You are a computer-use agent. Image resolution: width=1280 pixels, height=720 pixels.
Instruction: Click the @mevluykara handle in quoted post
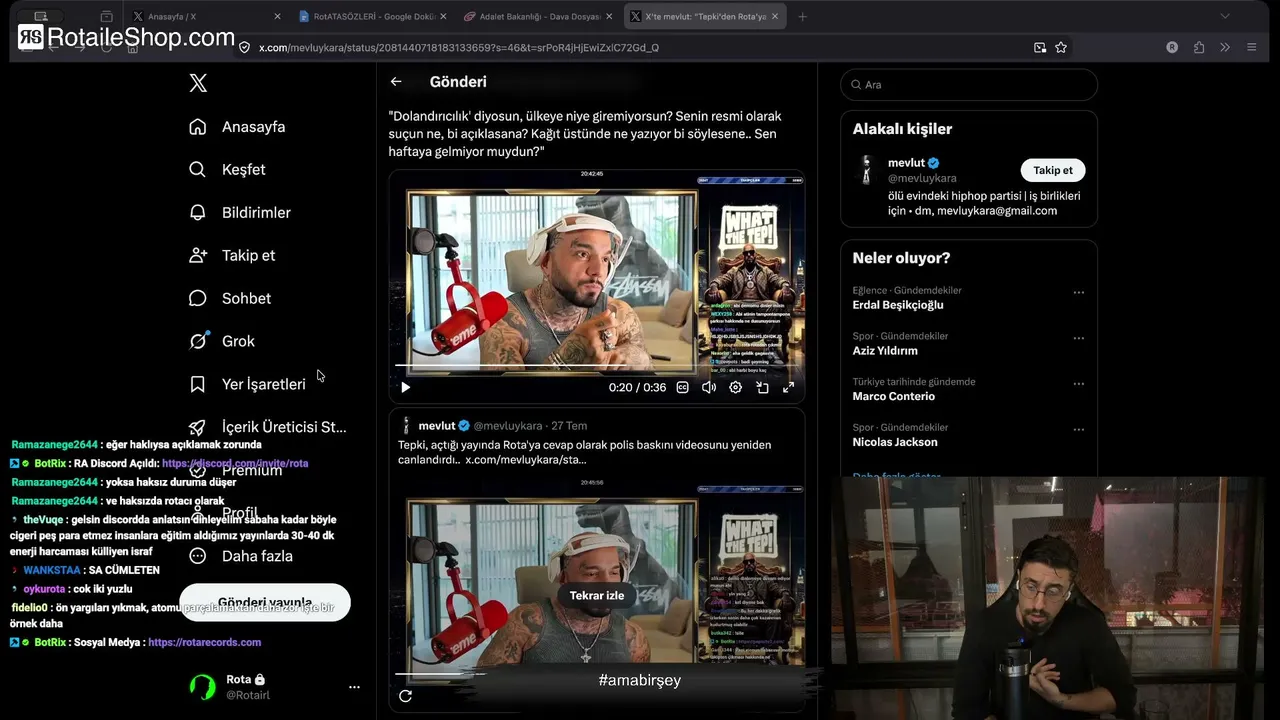click(508, 426)
